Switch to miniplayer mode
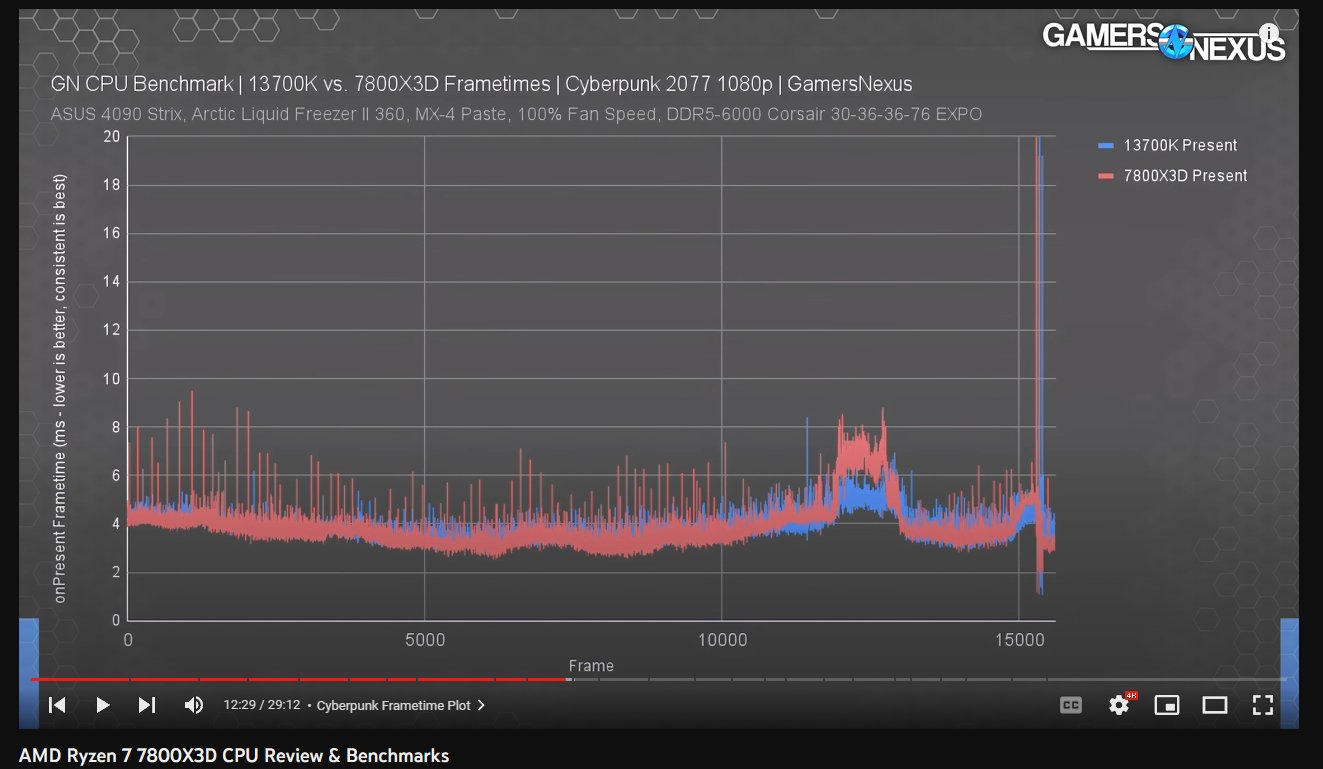The height and width of the screenshot is (769, 1323). coord(1167,705)
